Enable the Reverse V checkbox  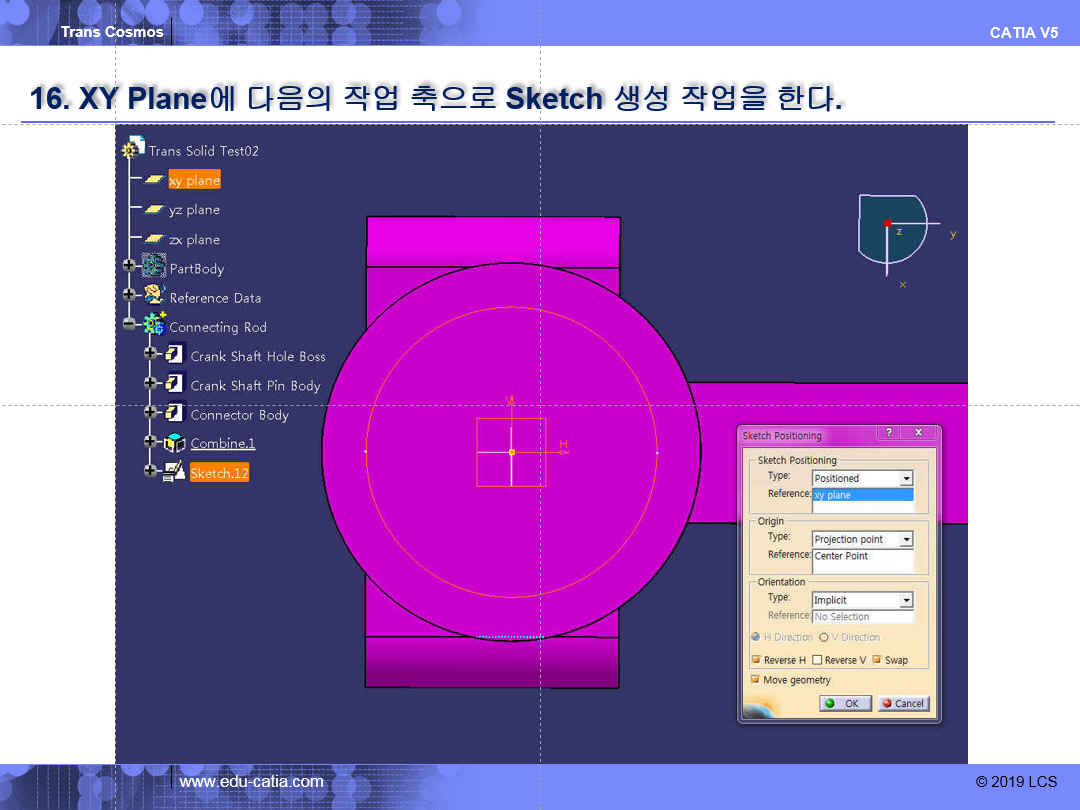[817, 660]
